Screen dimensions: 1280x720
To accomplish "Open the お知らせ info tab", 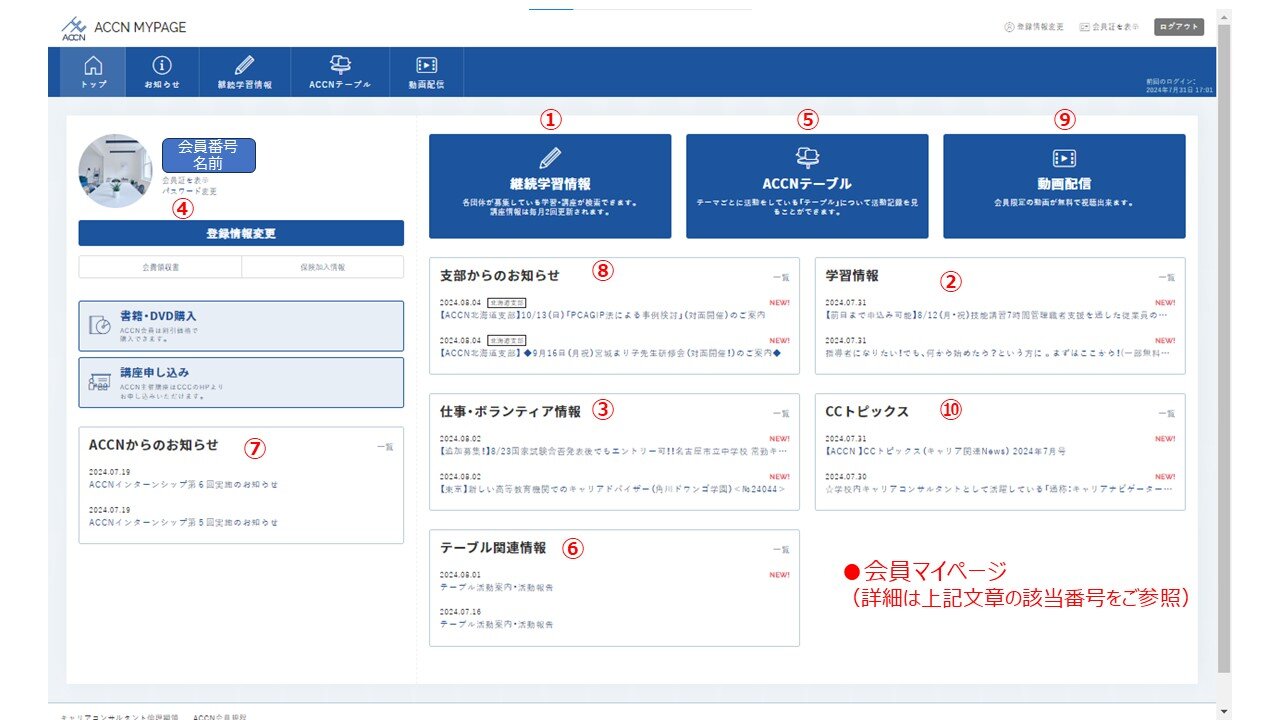I will point(162,72).
